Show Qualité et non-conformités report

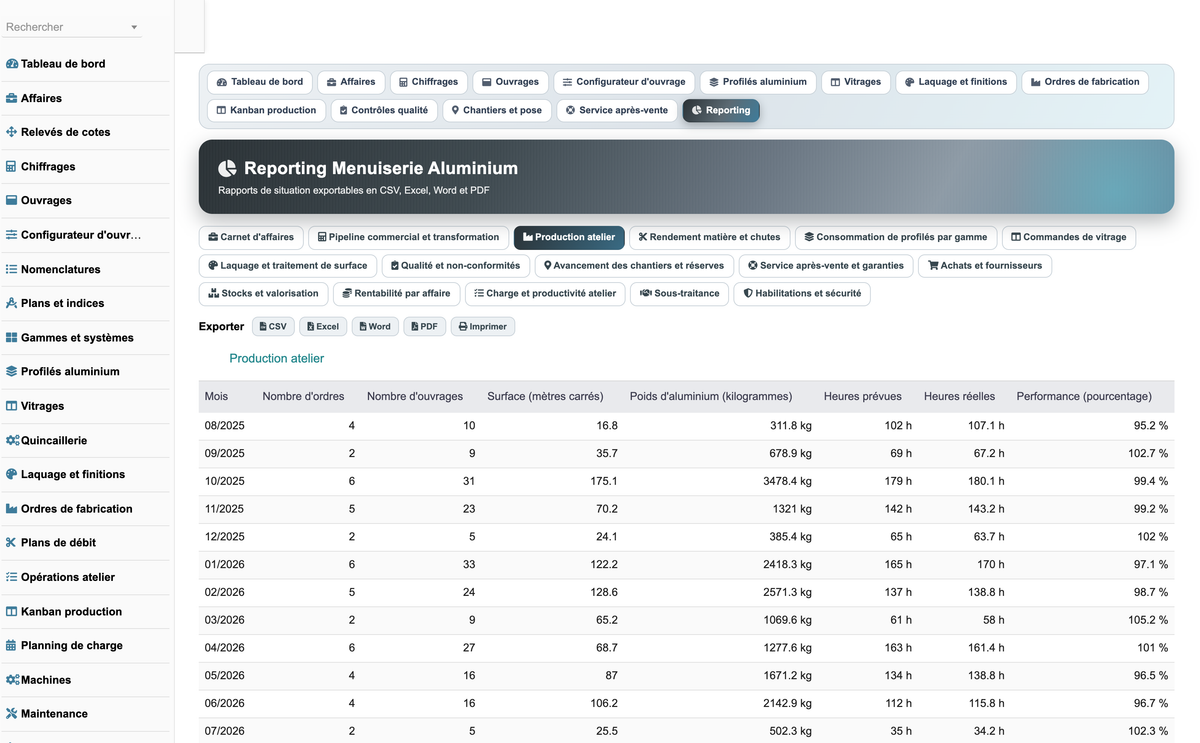coord(456,265)
